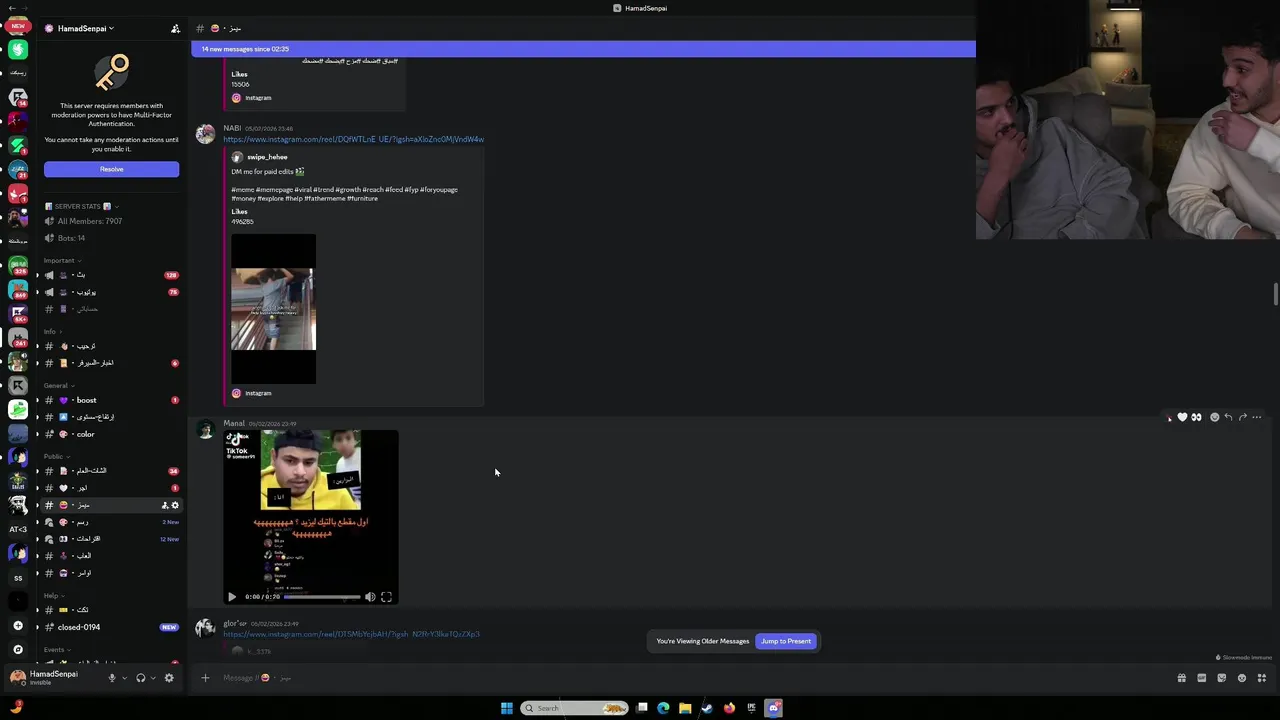Screen dimensions: 1280x720
Task: Open the GIF picker
Action: coord(1201,678)
